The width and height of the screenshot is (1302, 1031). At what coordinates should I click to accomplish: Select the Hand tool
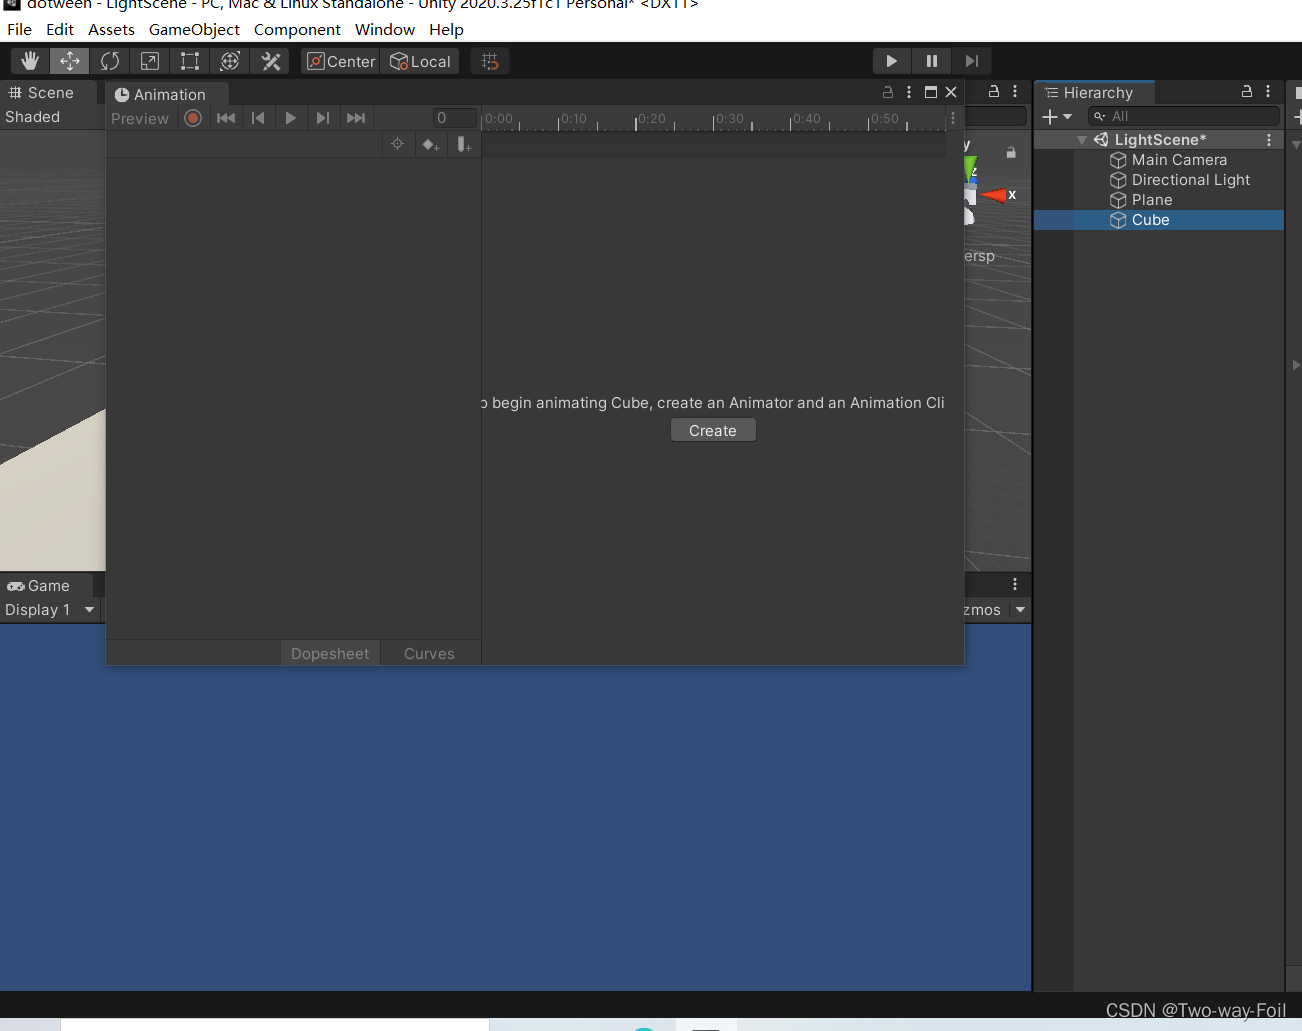pyautogui.click(x=30, y=61)
